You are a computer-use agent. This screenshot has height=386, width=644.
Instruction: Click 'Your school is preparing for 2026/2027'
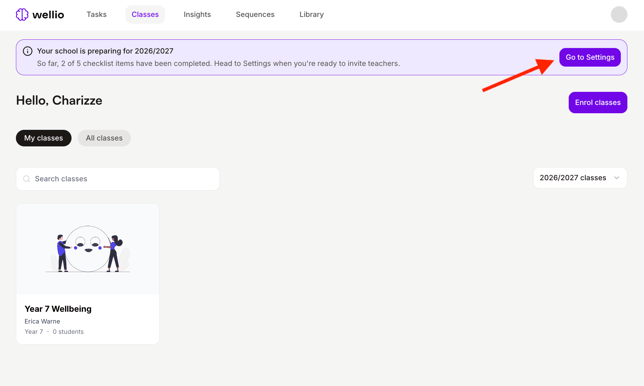[x=105, y=51]
